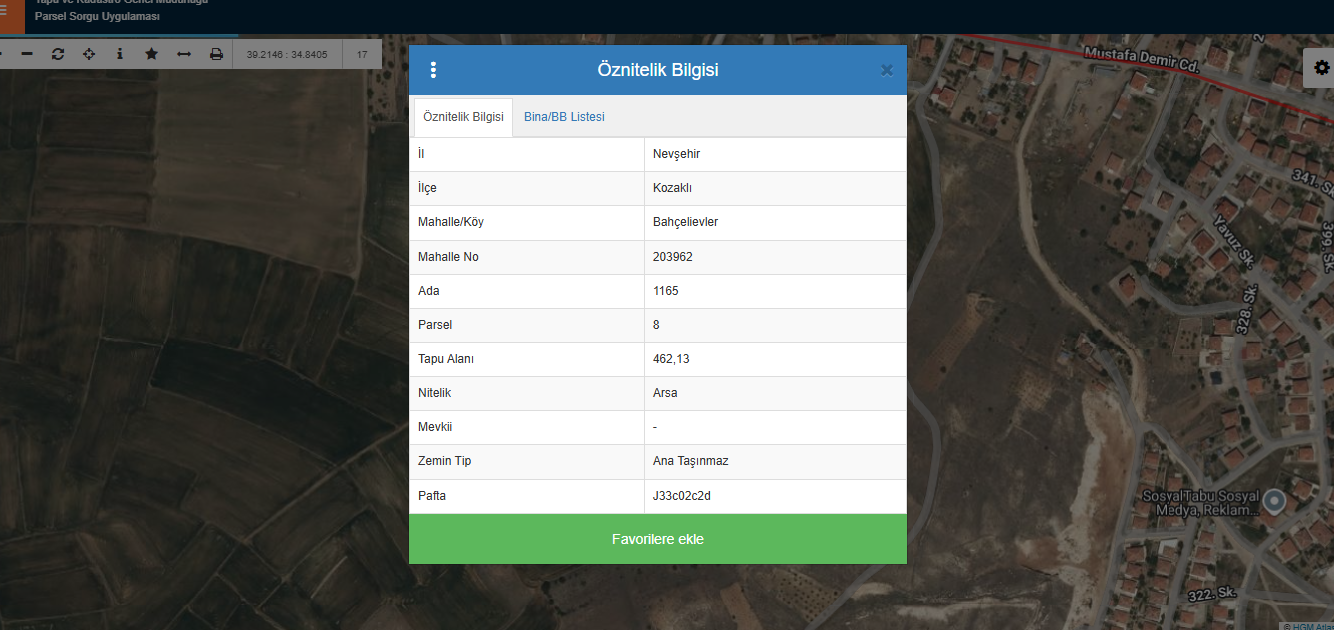Click the Pafta row label
The height and width of the screenshot is (630, 1334).
(432, 495)
